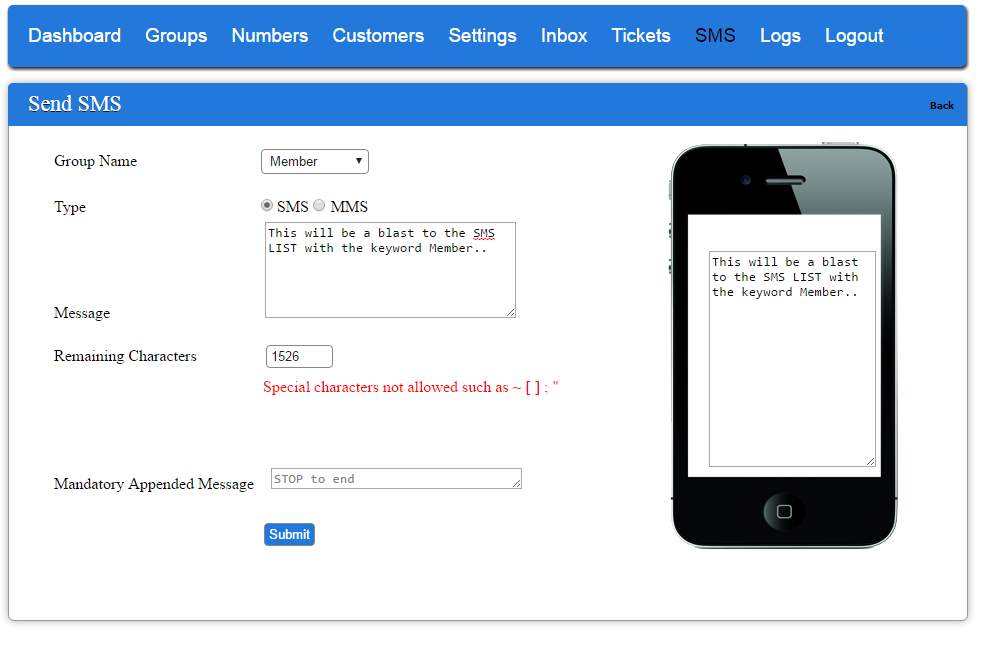
Task: Focus the Mandatory Appended Message box
Action: coord(396,479)
